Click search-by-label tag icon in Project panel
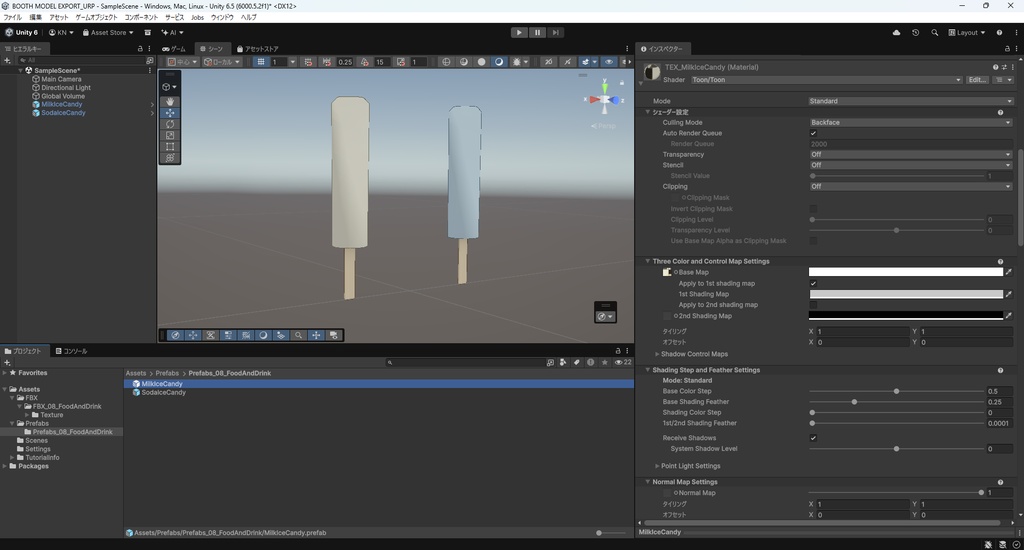Image resolution: width=1024 pixels, height=550 pixels. (x=577, y=362)
